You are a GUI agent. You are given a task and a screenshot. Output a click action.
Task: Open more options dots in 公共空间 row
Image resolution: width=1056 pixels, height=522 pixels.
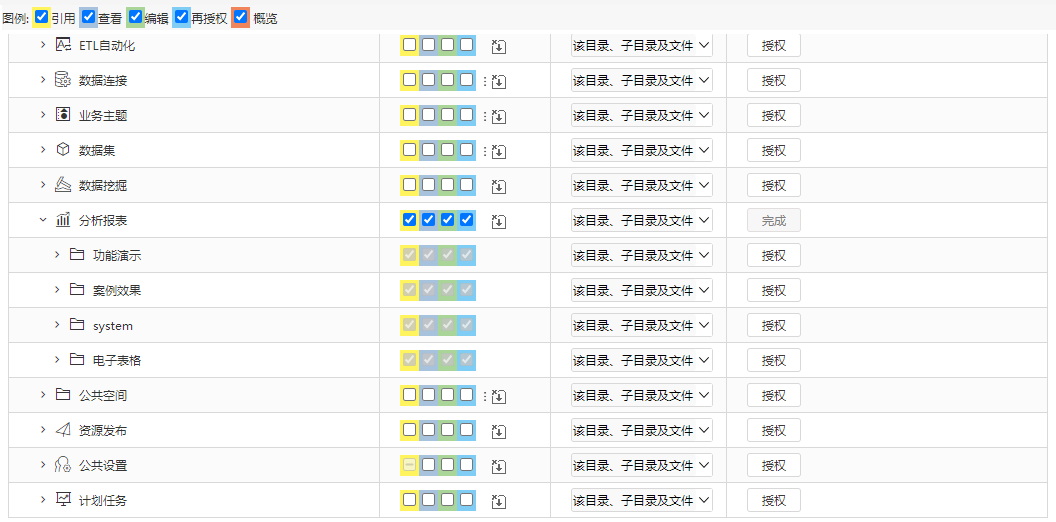coord(484,396)
